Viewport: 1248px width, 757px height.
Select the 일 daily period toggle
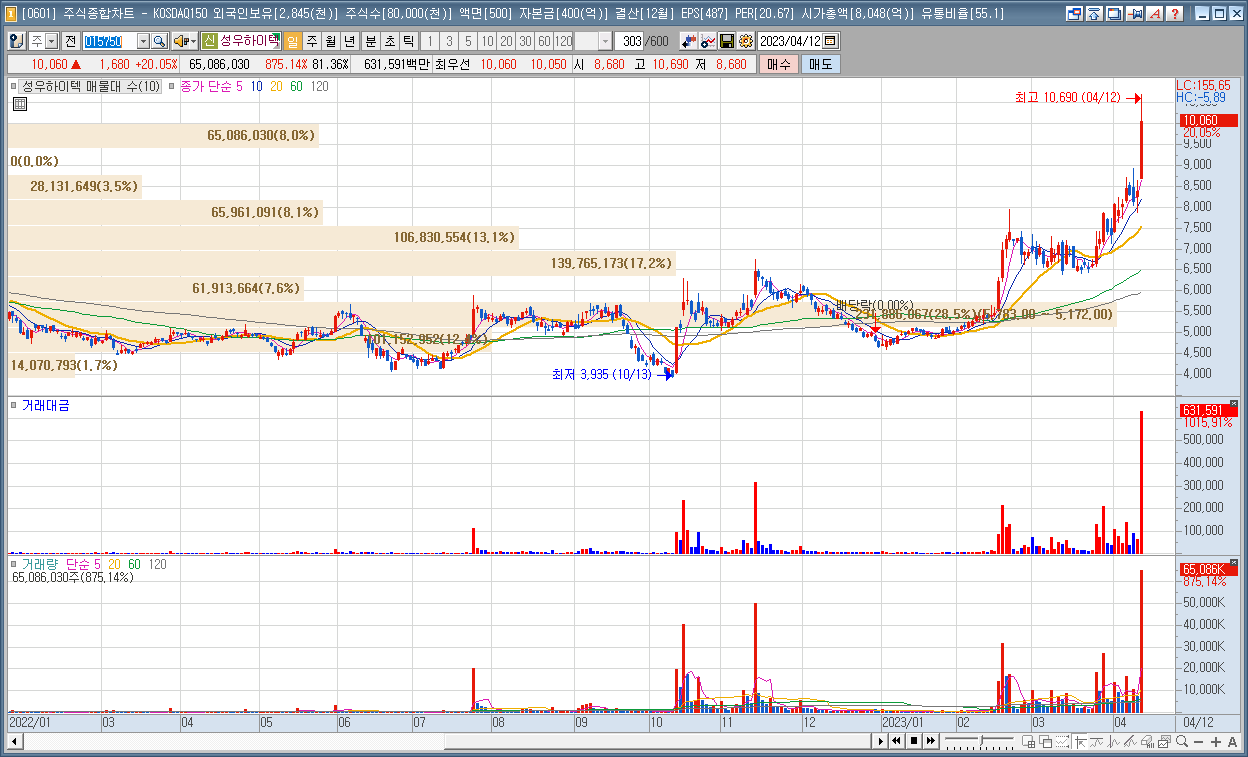pyautogui.click(x=292, y=41)
